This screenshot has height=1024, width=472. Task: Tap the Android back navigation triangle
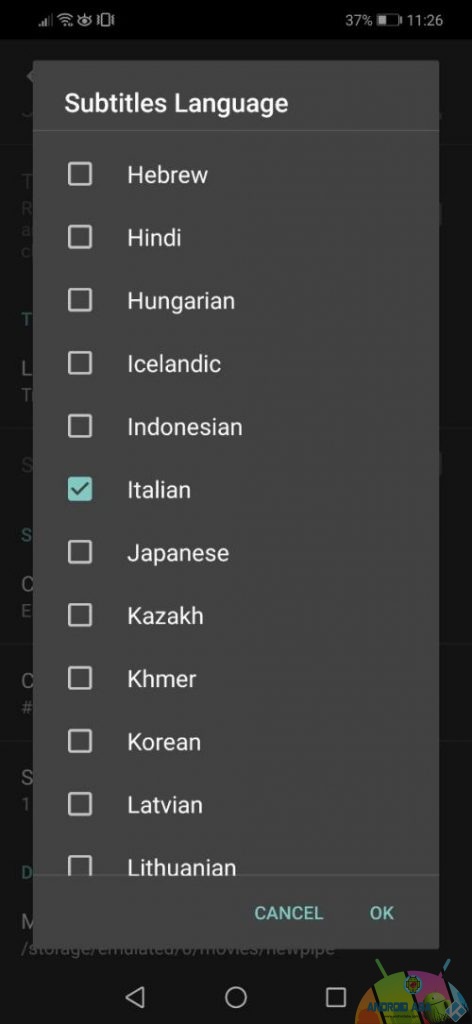pyautogui.click(x=135, y=997)
